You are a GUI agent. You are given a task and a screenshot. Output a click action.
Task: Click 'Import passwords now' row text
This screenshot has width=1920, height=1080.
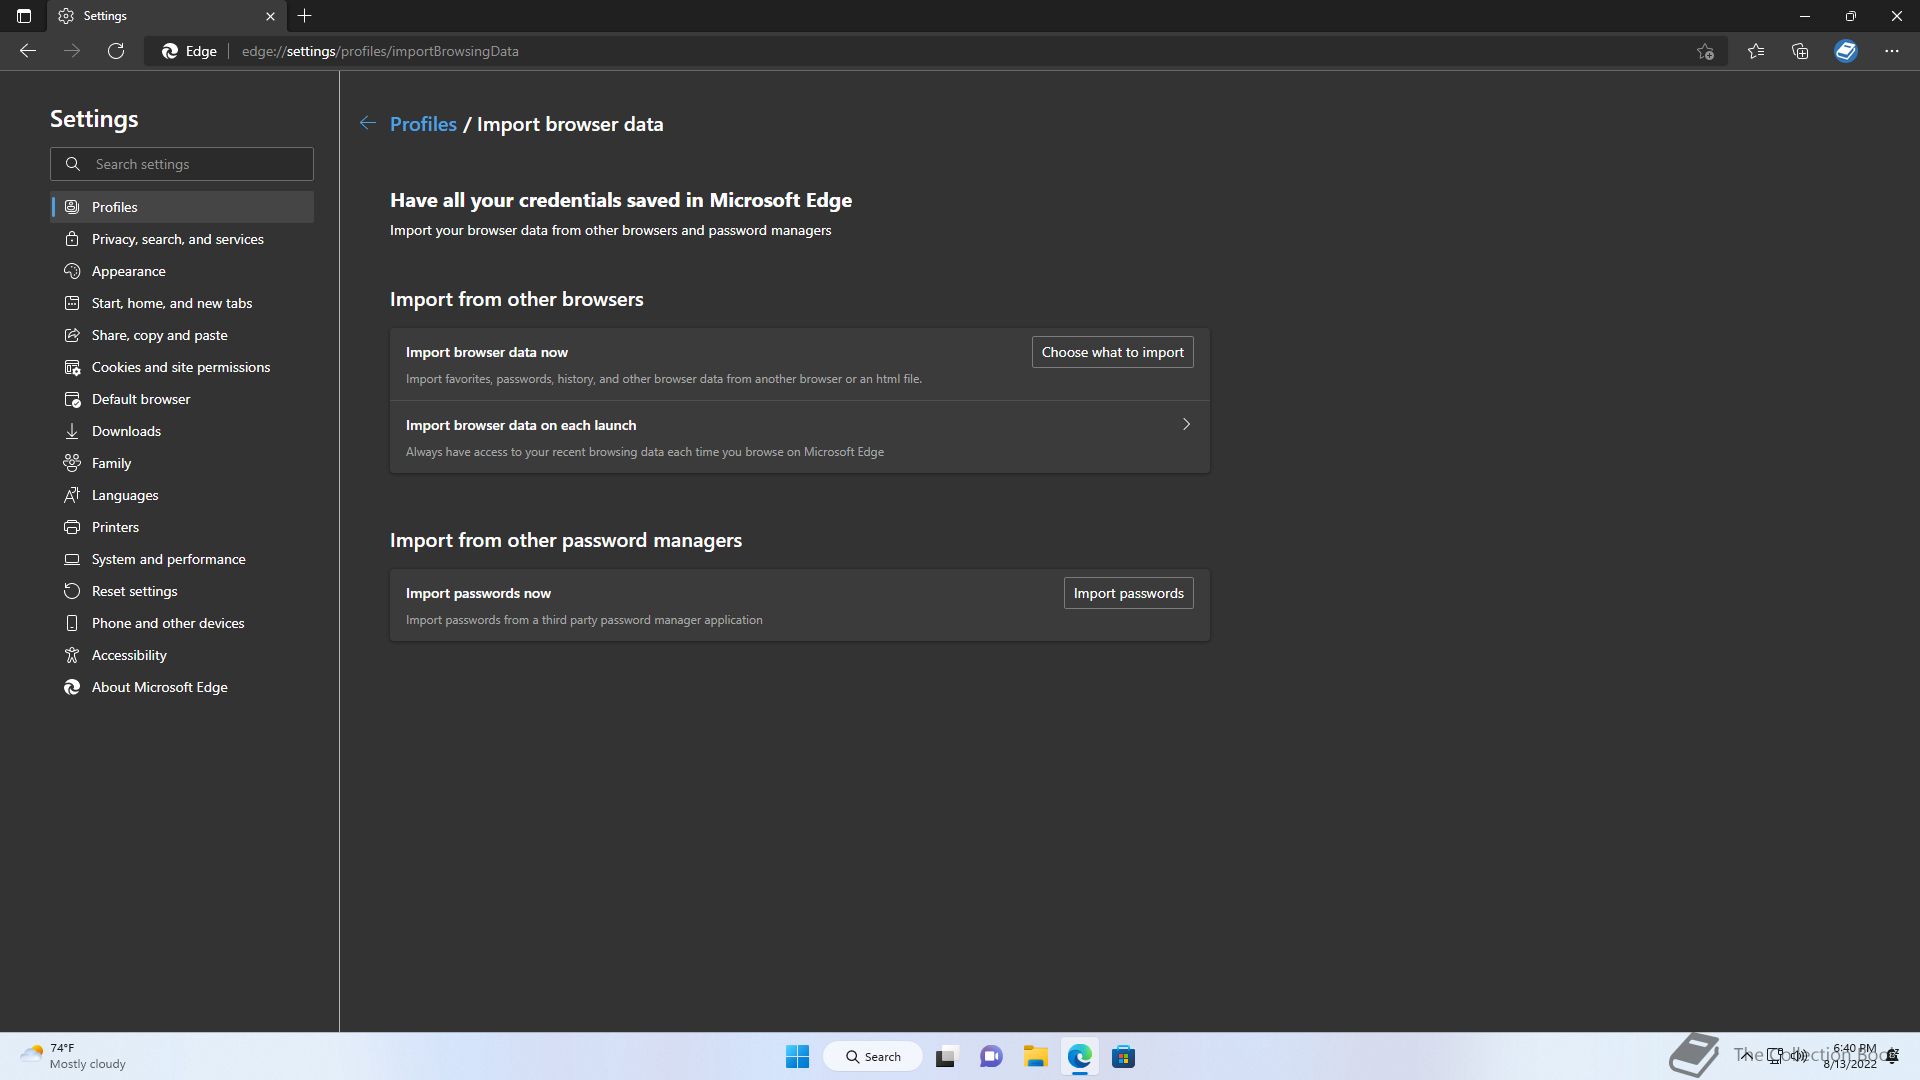click(478, 593)
